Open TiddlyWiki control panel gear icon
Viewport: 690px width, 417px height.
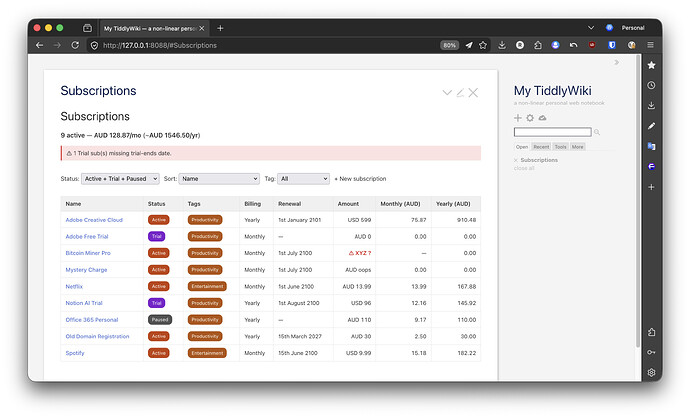[x=530, y=118]
